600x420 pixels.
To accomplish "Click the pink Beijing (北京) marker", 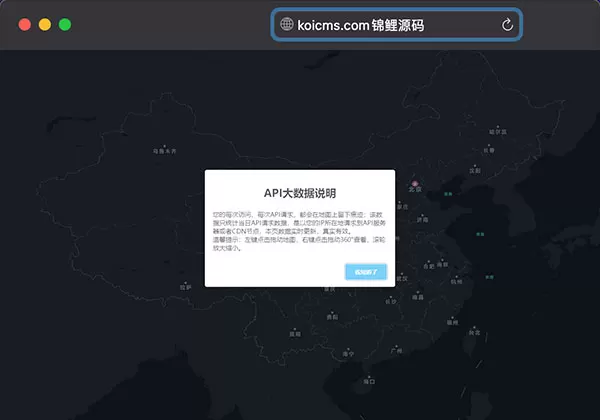I will 415,184.
